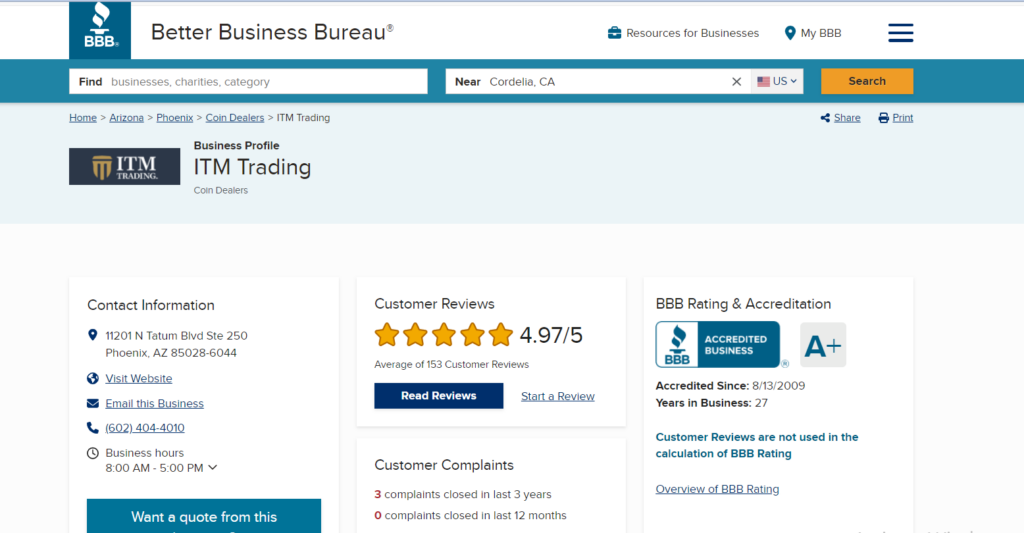This screenshot has height=533, width=1024.
Task: Click the Resources for Businesses menu item
Action: click(683, 33)
